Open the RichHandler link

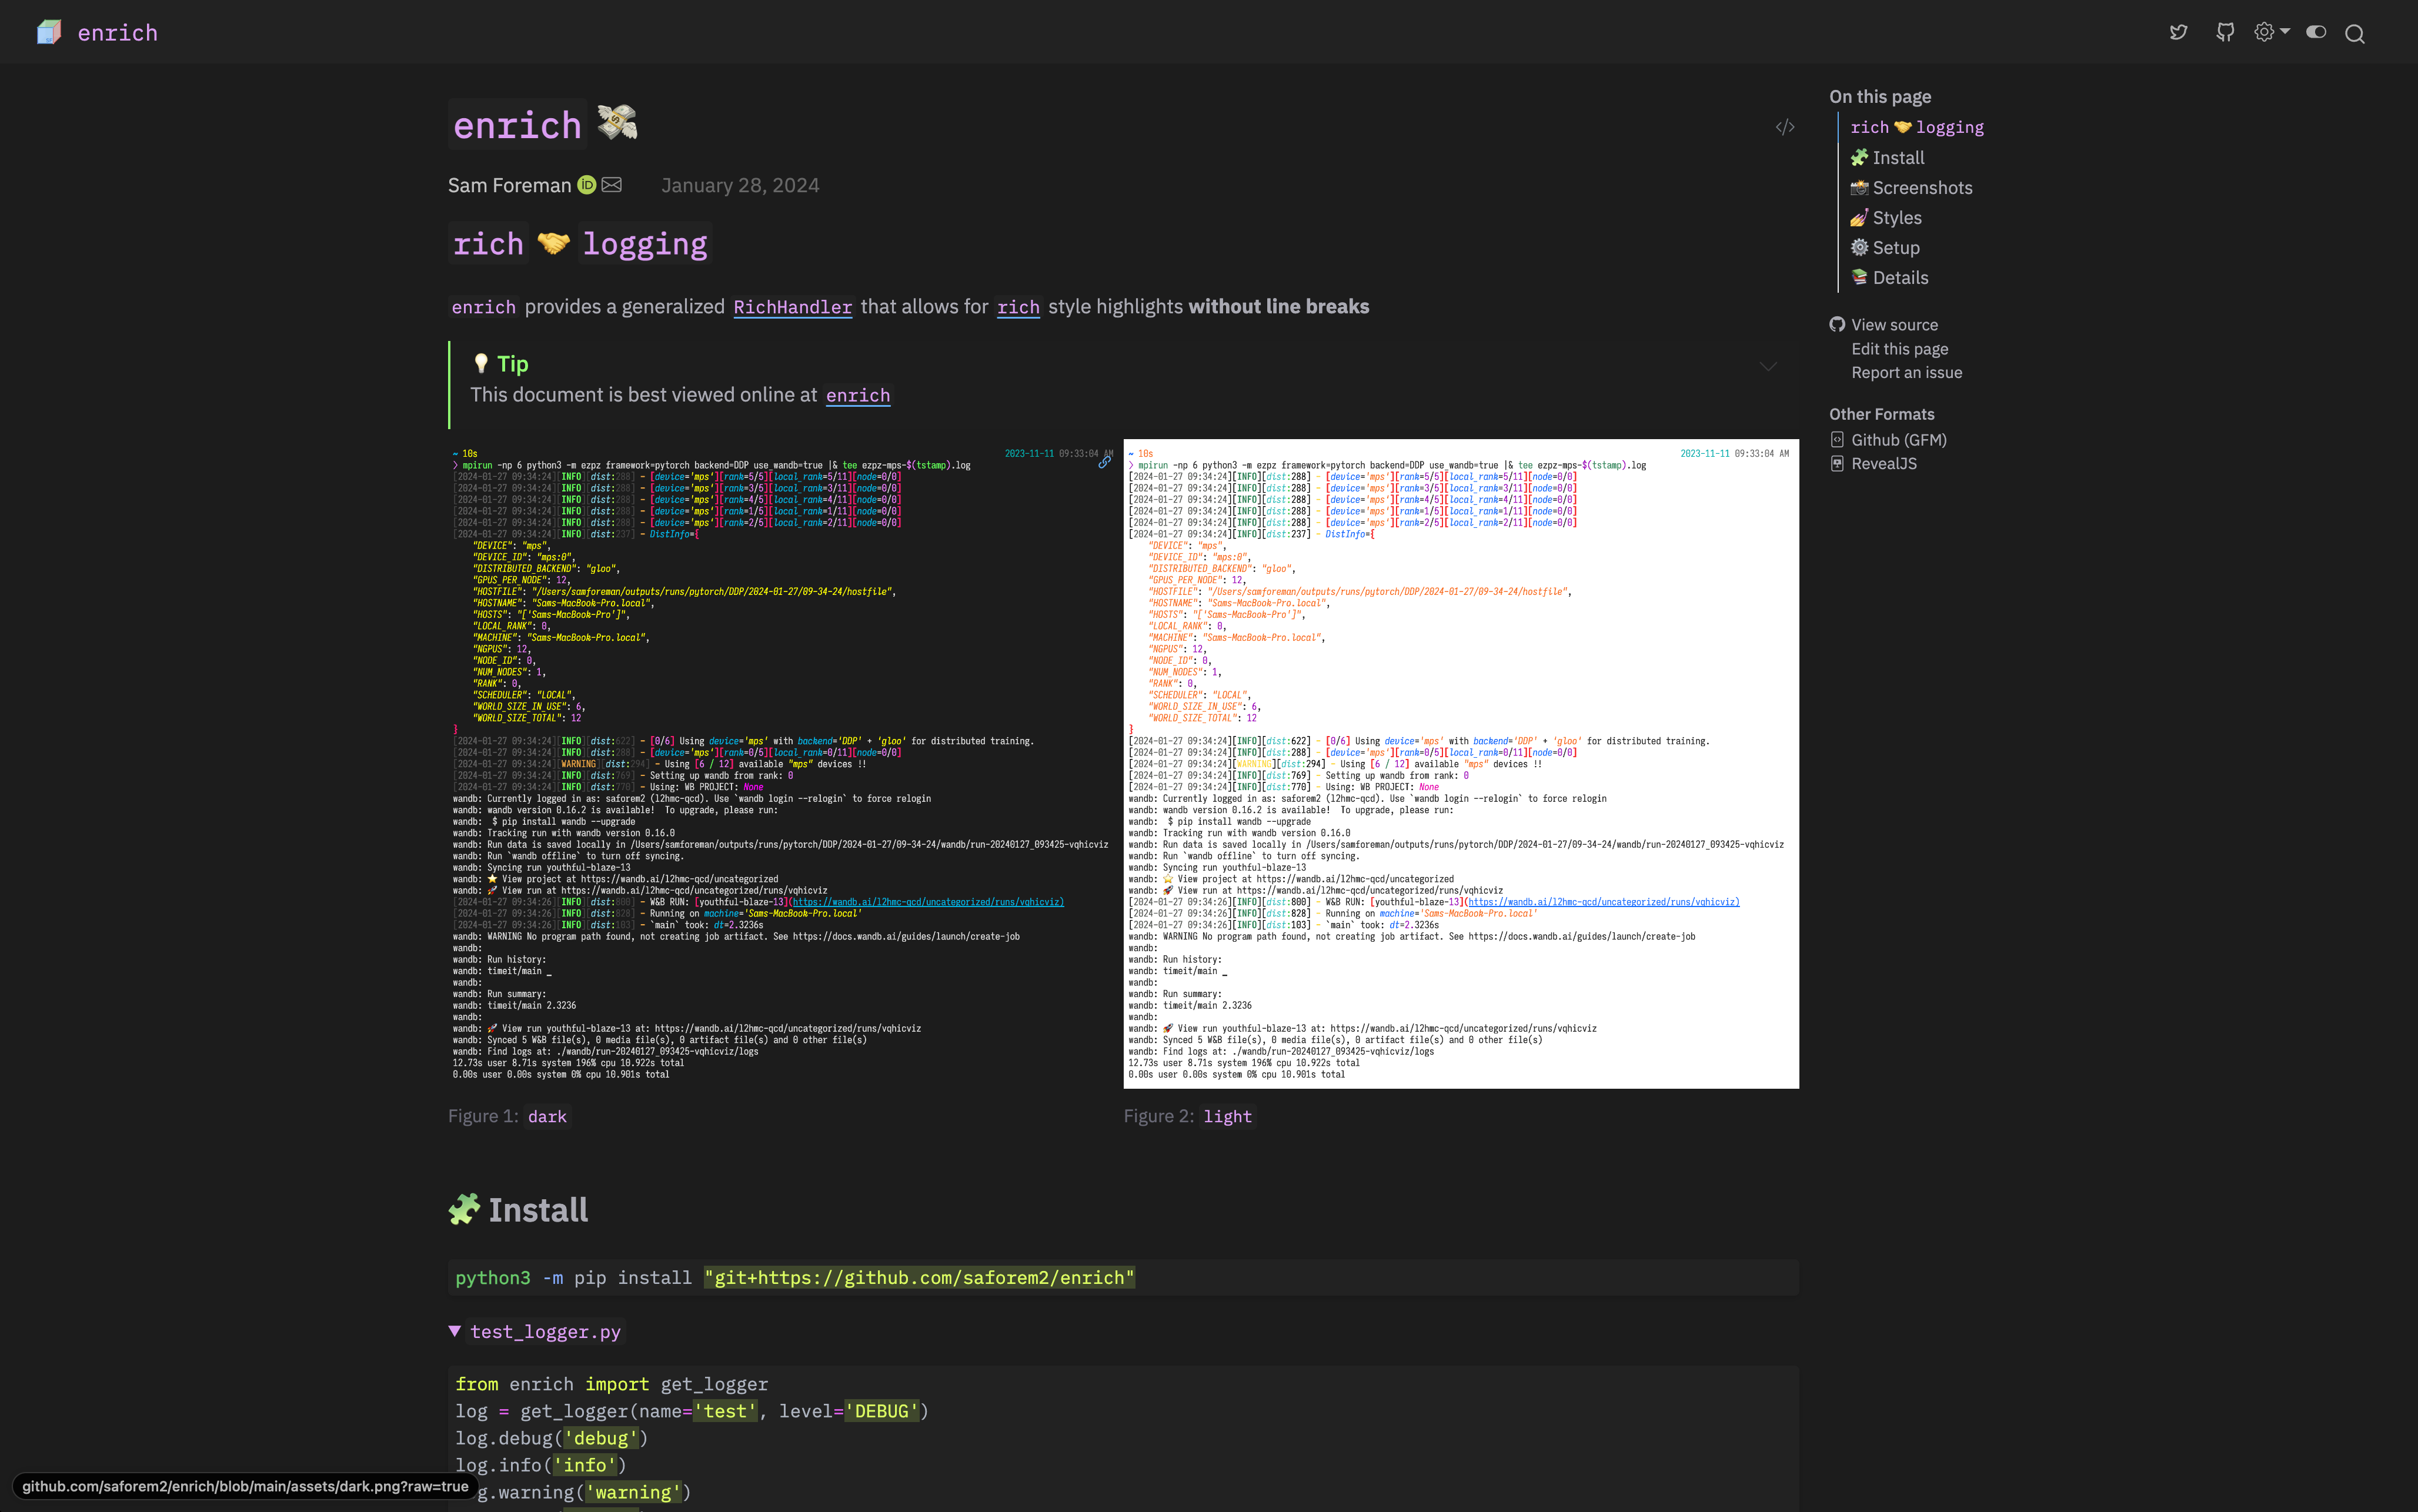coord(792,307)
